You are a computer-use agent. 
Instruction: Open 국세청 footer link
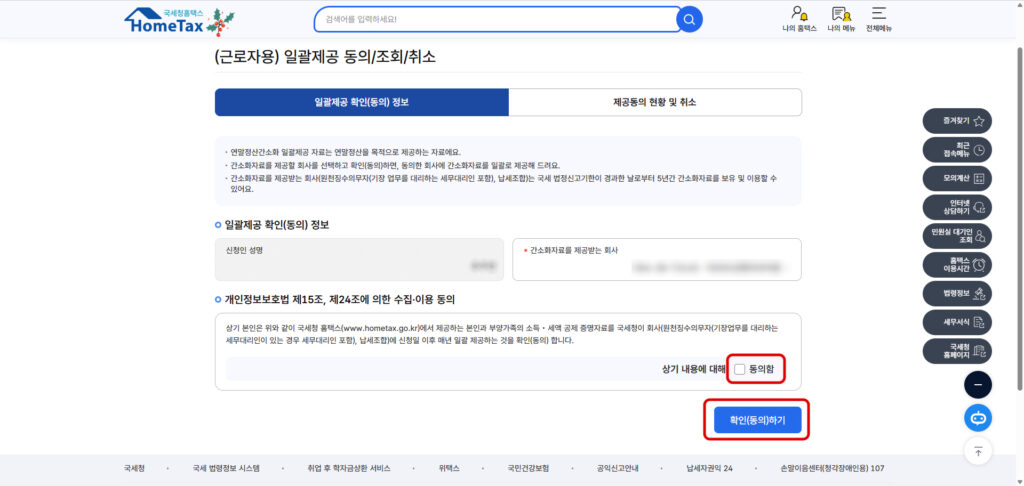[135, 468]
